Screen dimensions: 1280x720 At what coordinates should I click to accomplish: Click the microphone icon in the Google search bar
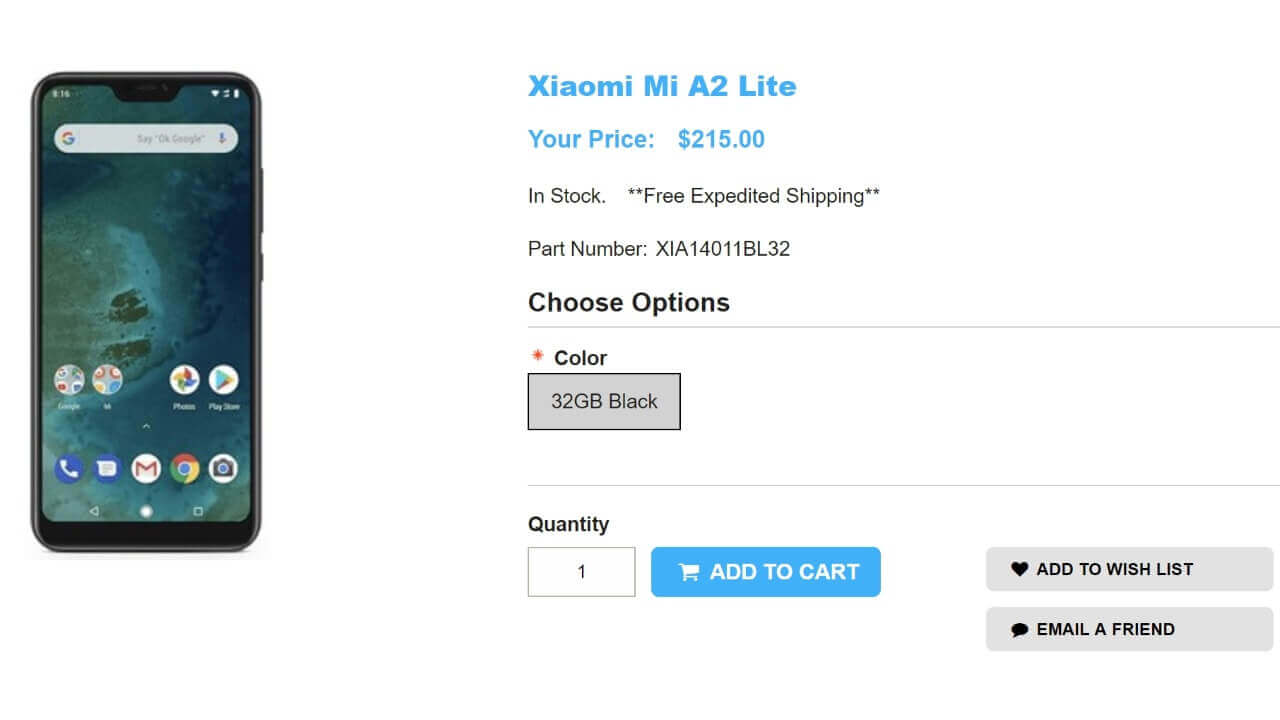[221, 138]
